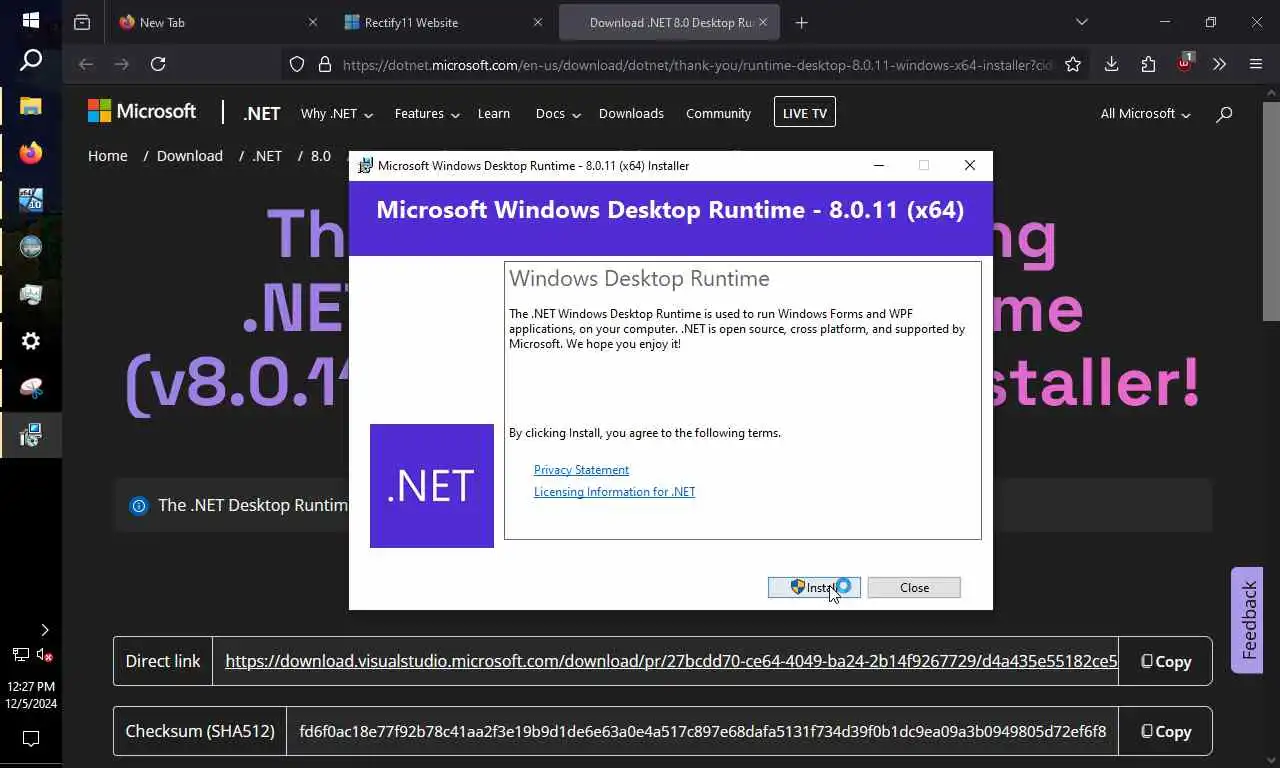
Task: Click the page vertical scrollbar
Action: [1270, 212]
